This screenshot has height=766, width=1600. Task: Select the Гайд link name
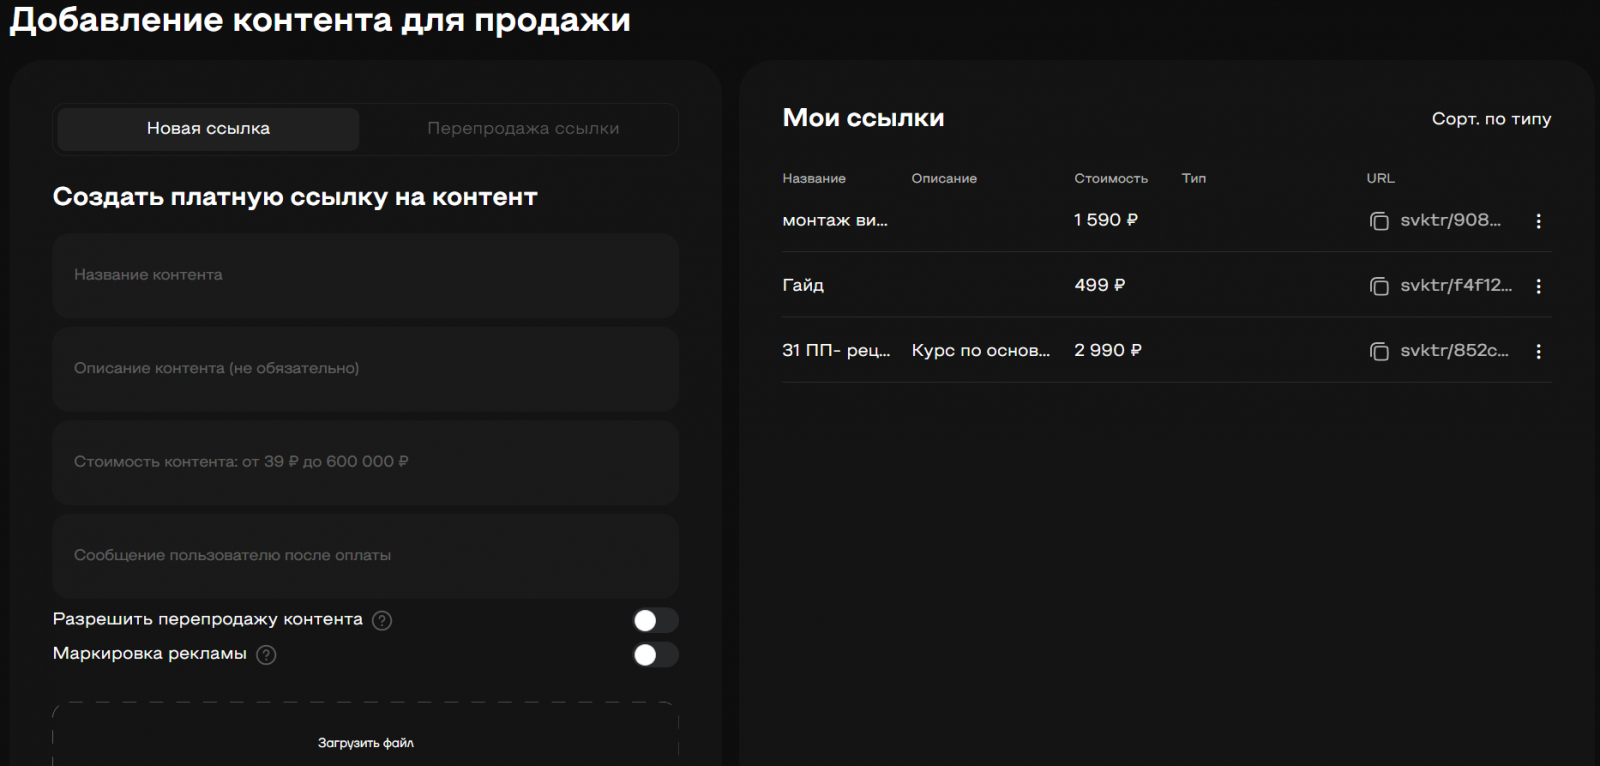803,285
